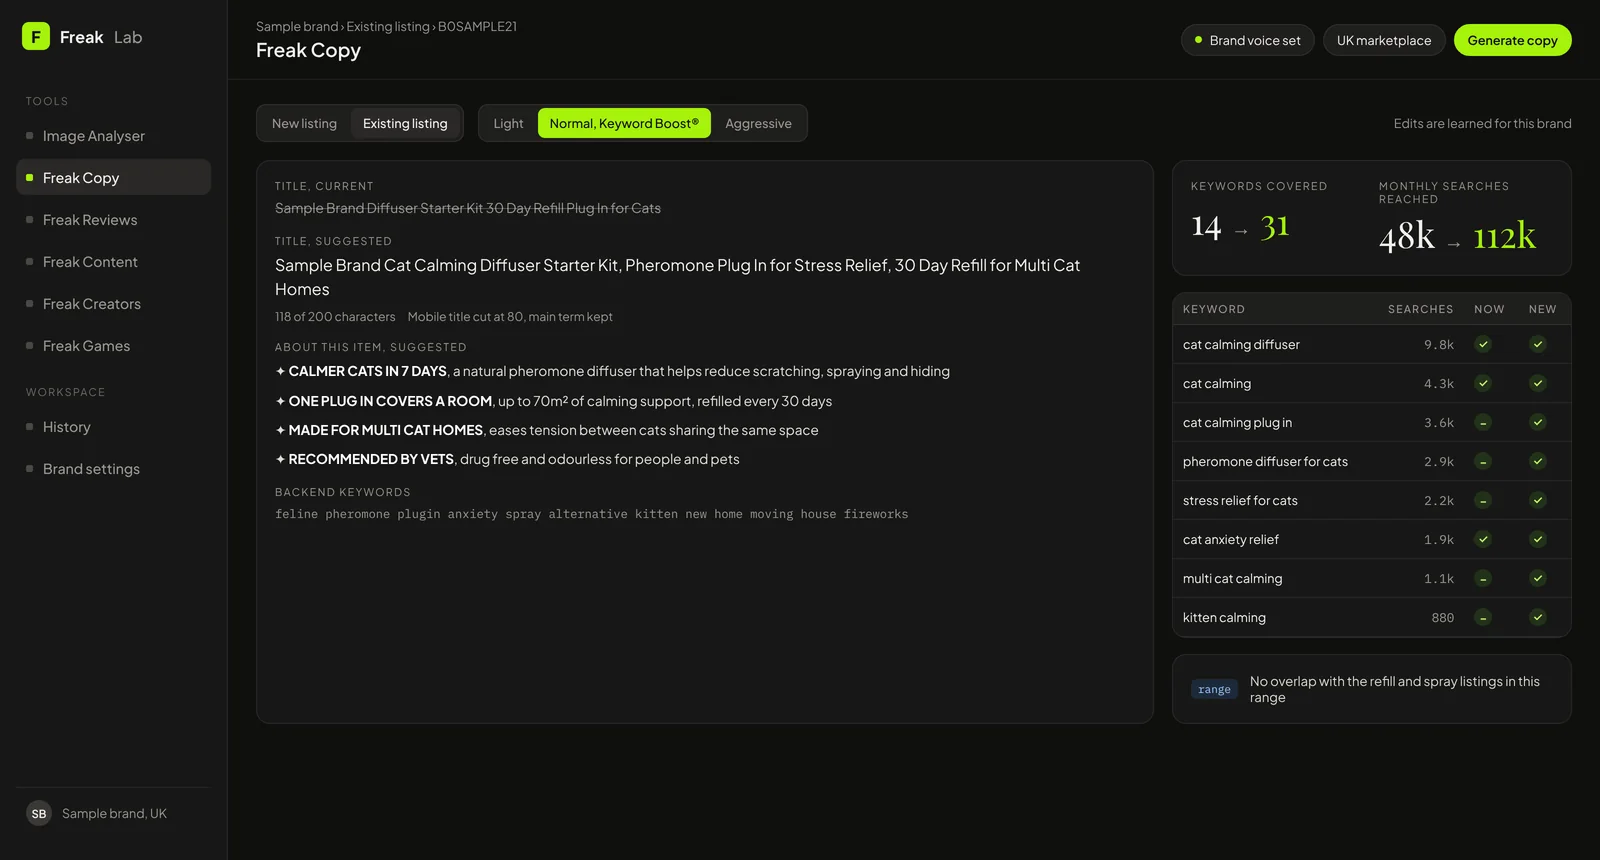Click the range tag in the overlap note
Viewport: 1600px width, 860px height.
pyautogui.click(x=1214, y=689)
